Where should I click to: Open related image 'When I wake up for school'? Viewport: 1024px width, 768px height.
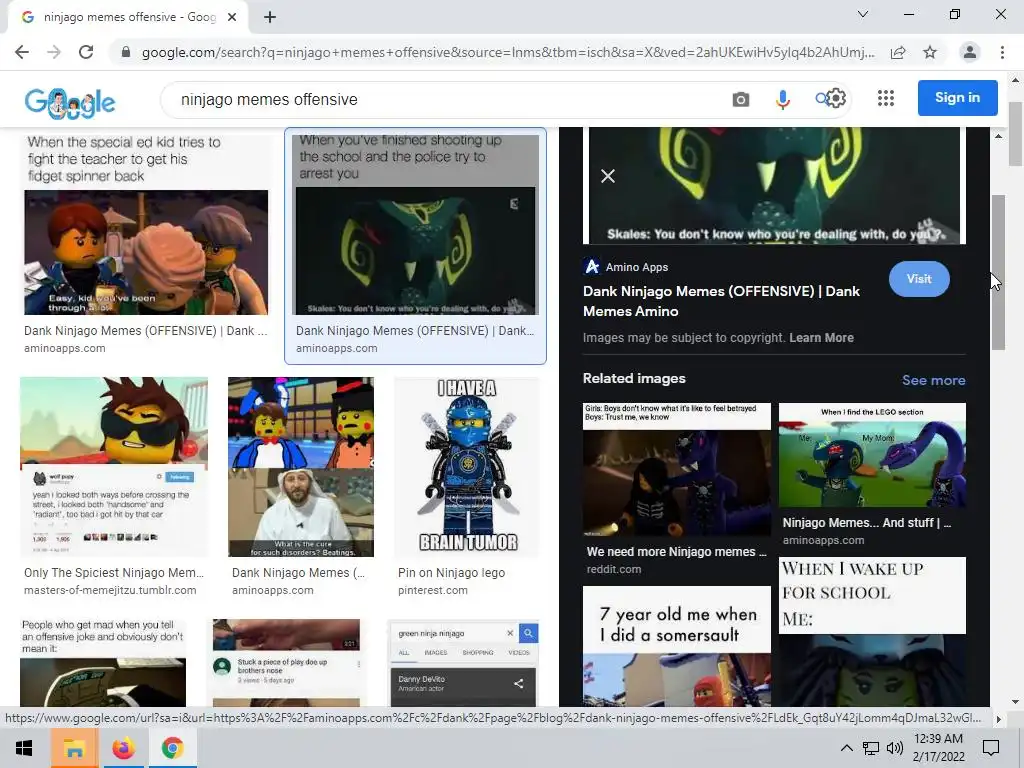point(872,632)
